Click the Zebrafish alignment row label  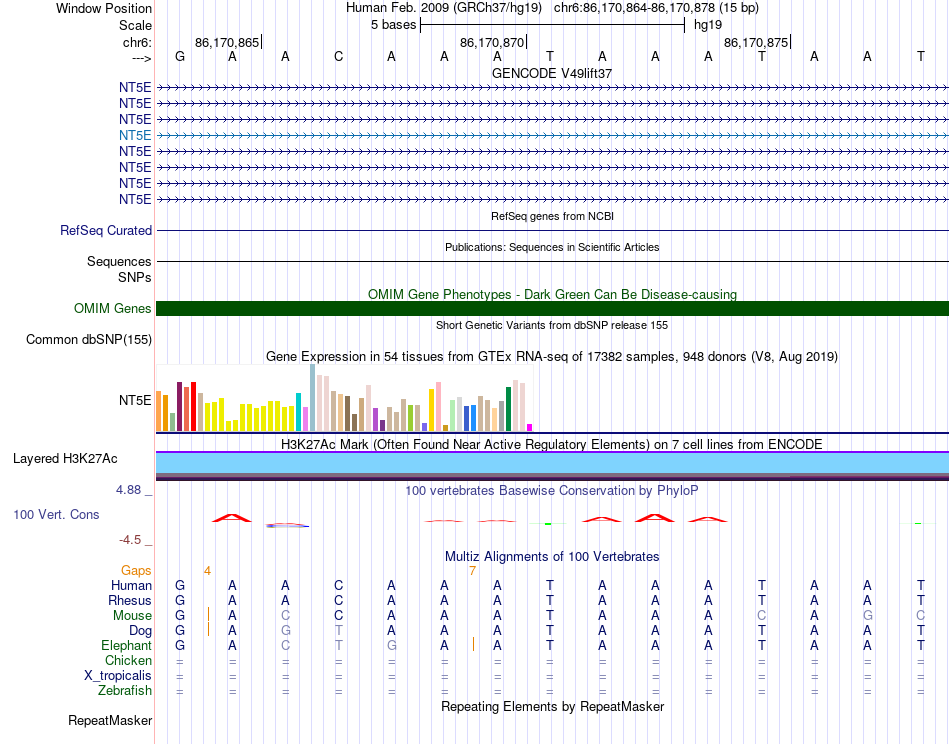click(x=125, y=690)
